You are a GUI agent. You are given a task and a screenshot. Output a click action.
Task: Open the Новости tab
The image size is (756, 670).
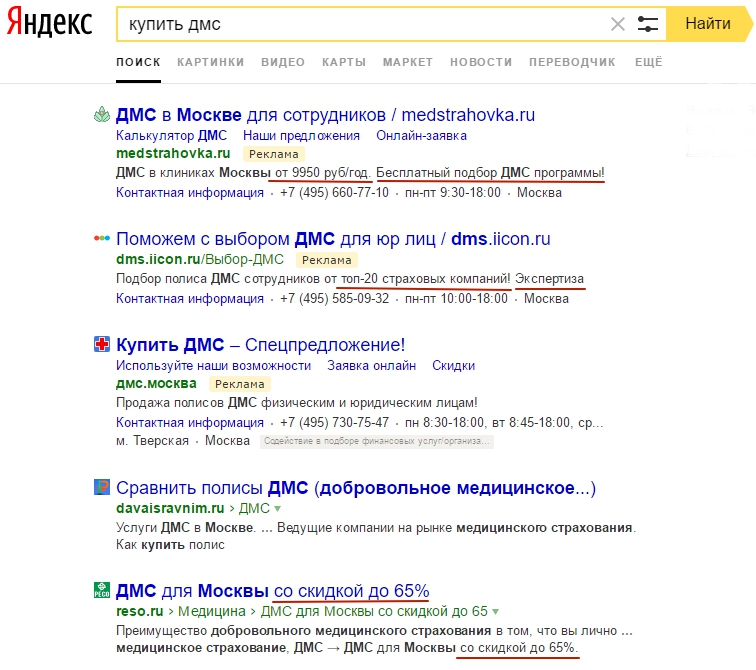481,62
